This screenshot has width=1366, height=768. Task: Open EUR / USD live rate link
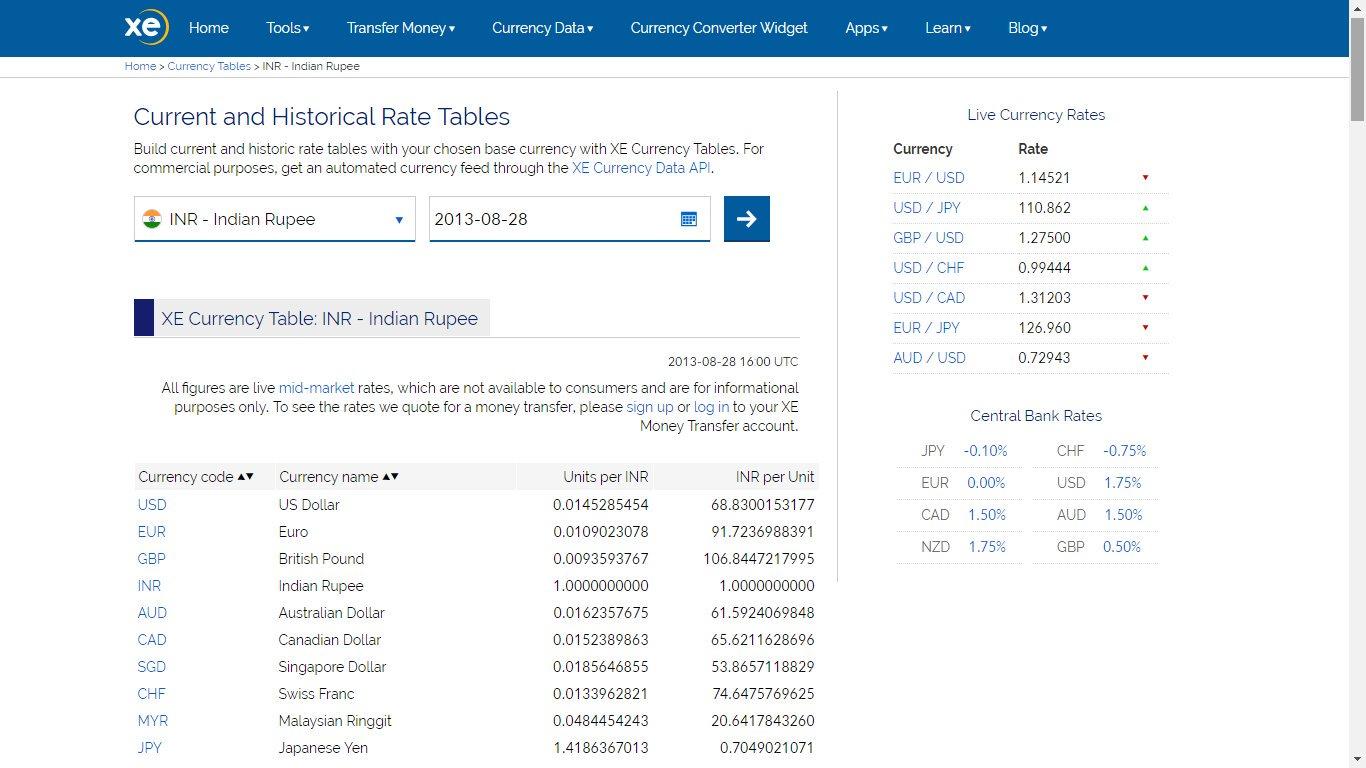[929, 178]
